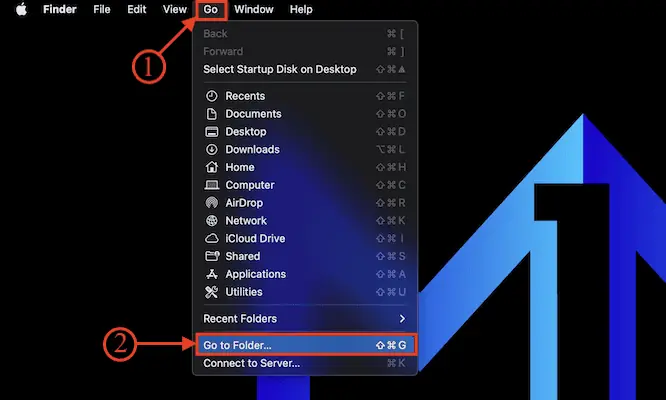Open the View menu in menu bar

click(x=174, y=9)
